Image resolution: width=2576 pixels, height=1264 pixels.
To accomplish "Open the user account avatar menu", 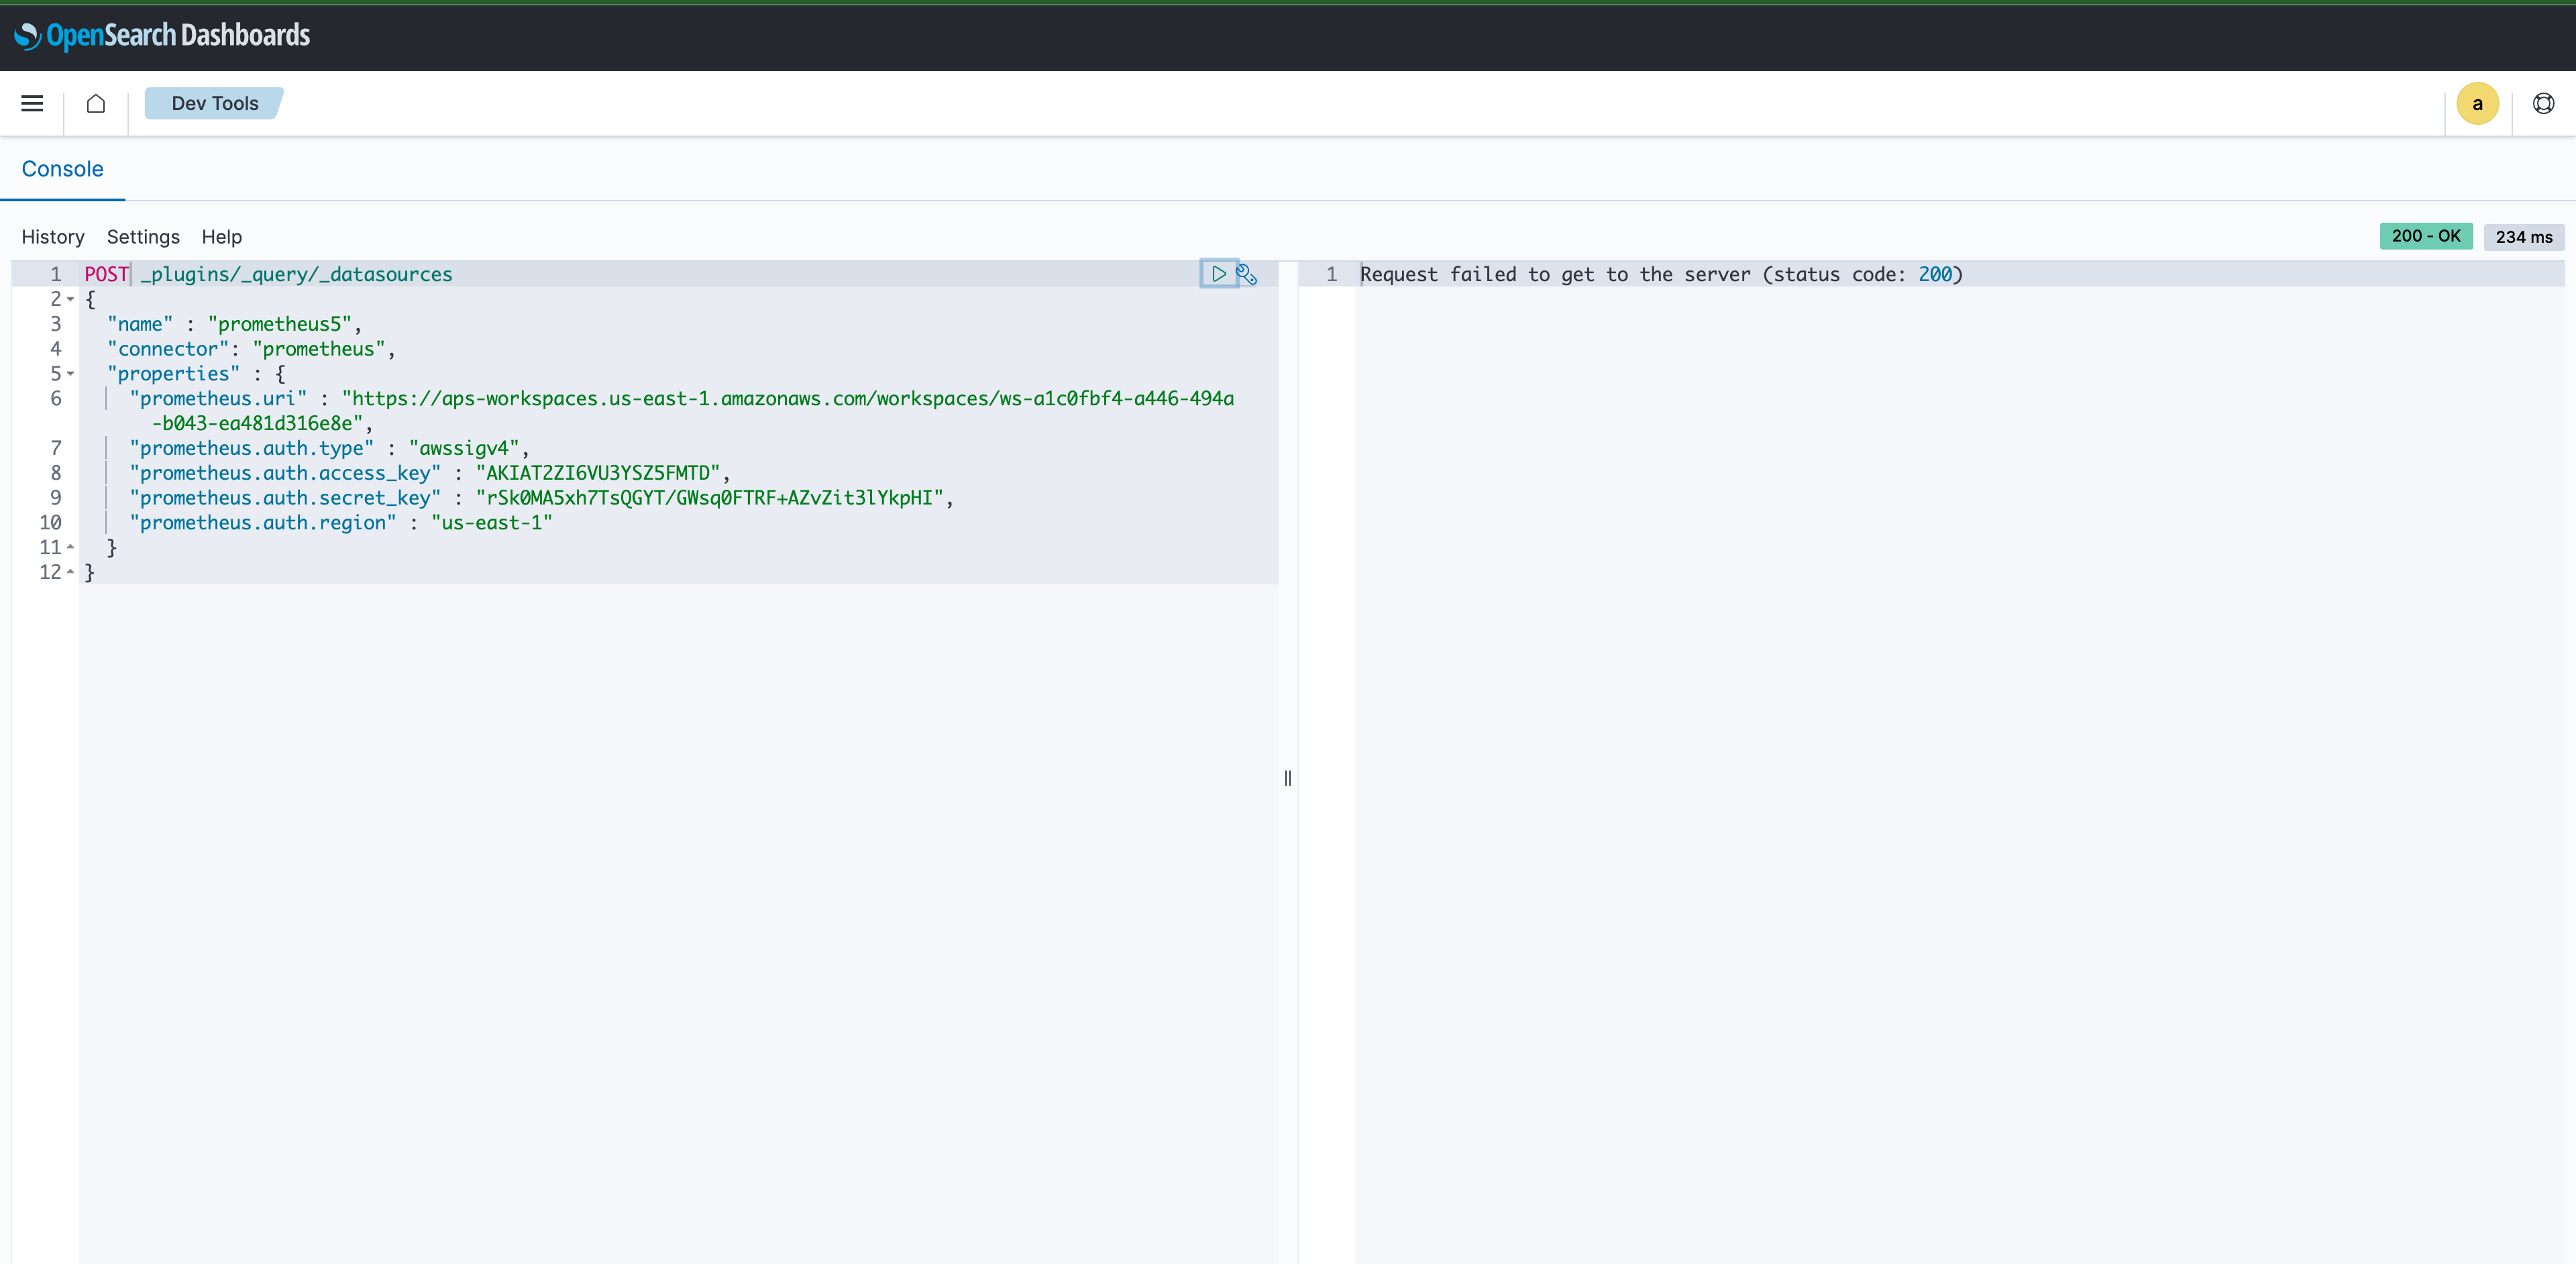I will tap(2477, 103).
